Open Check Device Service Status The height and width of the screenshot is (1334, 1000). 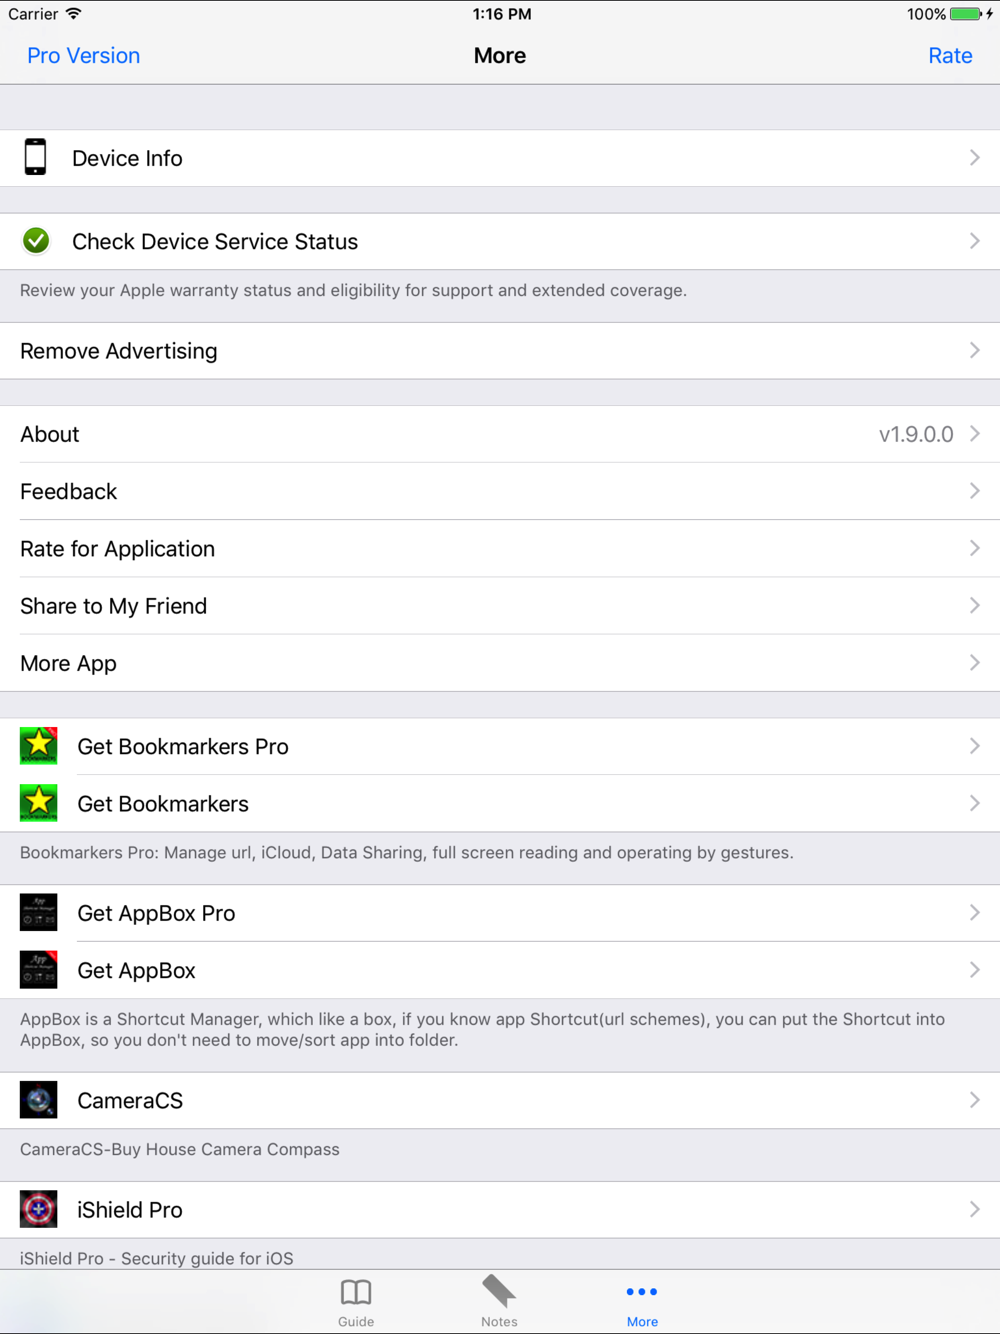coord(500,241)
